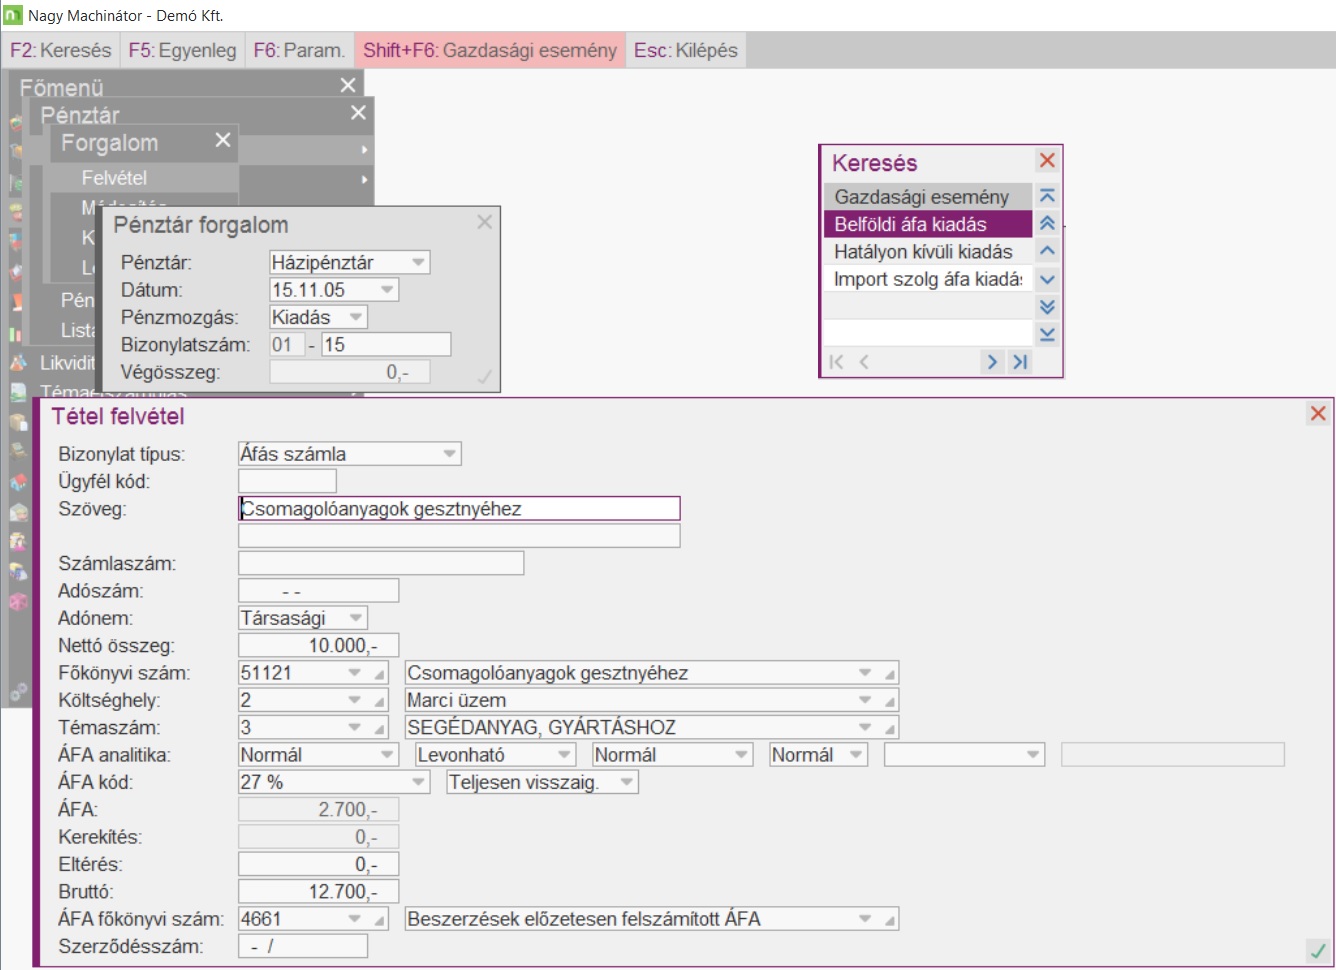This screenshot has width=1336, height=970.
Task: Click page-up double arrow in Keresés panel
Action: [1047, 224]
